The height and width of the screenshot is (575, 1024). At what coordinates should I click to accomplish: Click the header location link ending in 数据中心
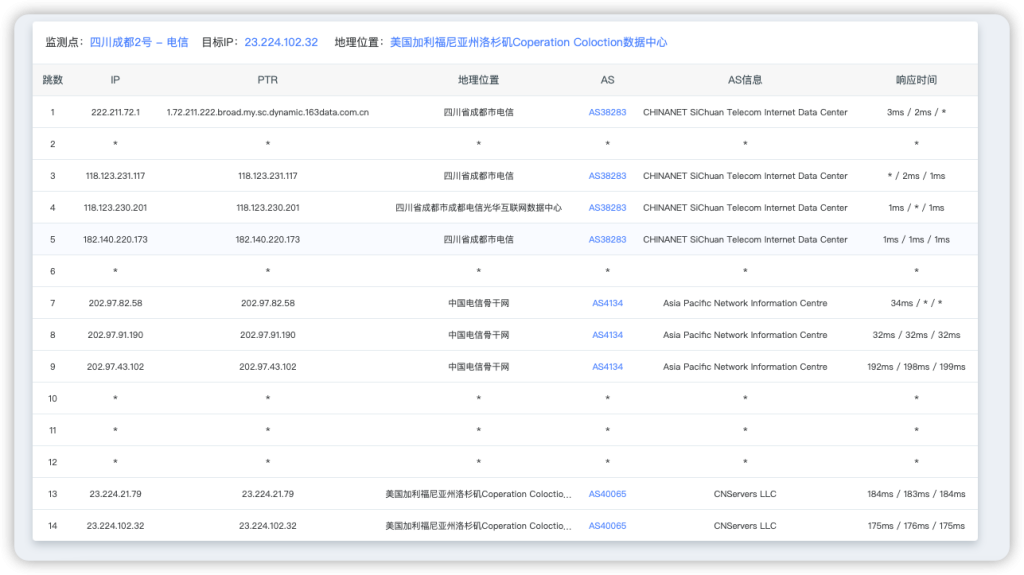click(x=528, y=43)
